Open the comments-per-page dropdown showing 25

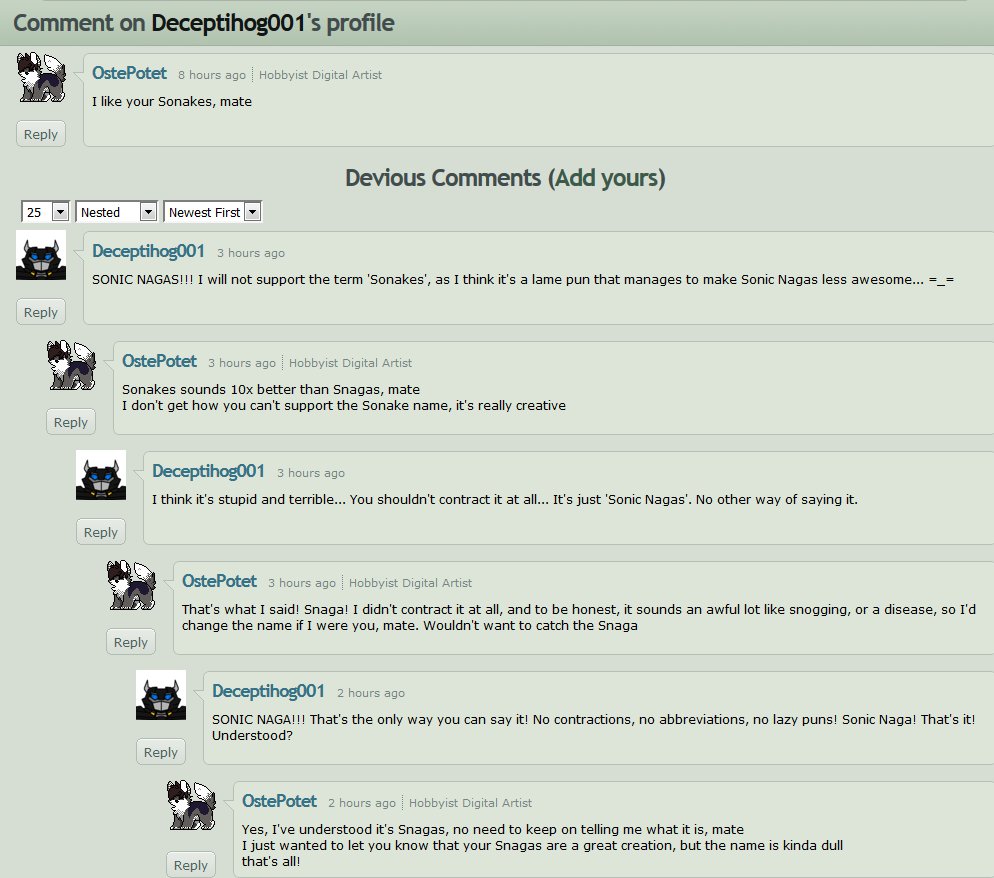(45, 212)
